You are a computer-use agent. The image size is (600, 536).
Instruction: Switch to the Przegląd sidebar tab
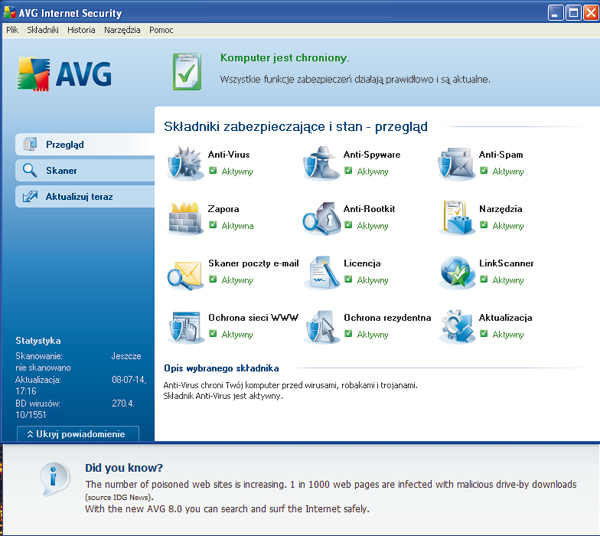(84, 144)
